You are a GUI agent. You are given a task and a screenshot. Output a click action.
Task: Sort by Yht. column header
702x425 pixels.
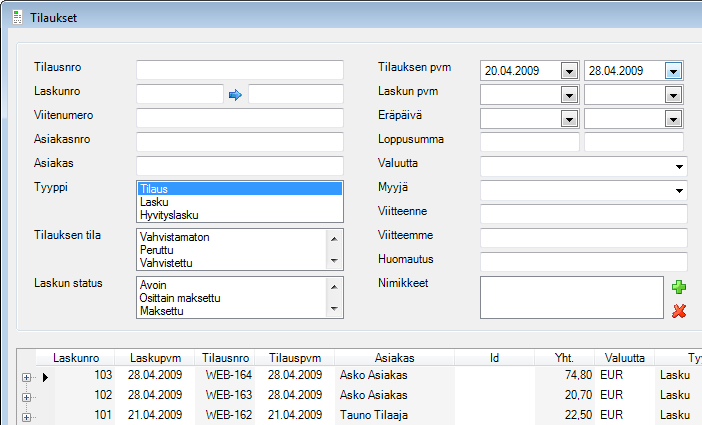pyautogui.click(x=564, y=358)
